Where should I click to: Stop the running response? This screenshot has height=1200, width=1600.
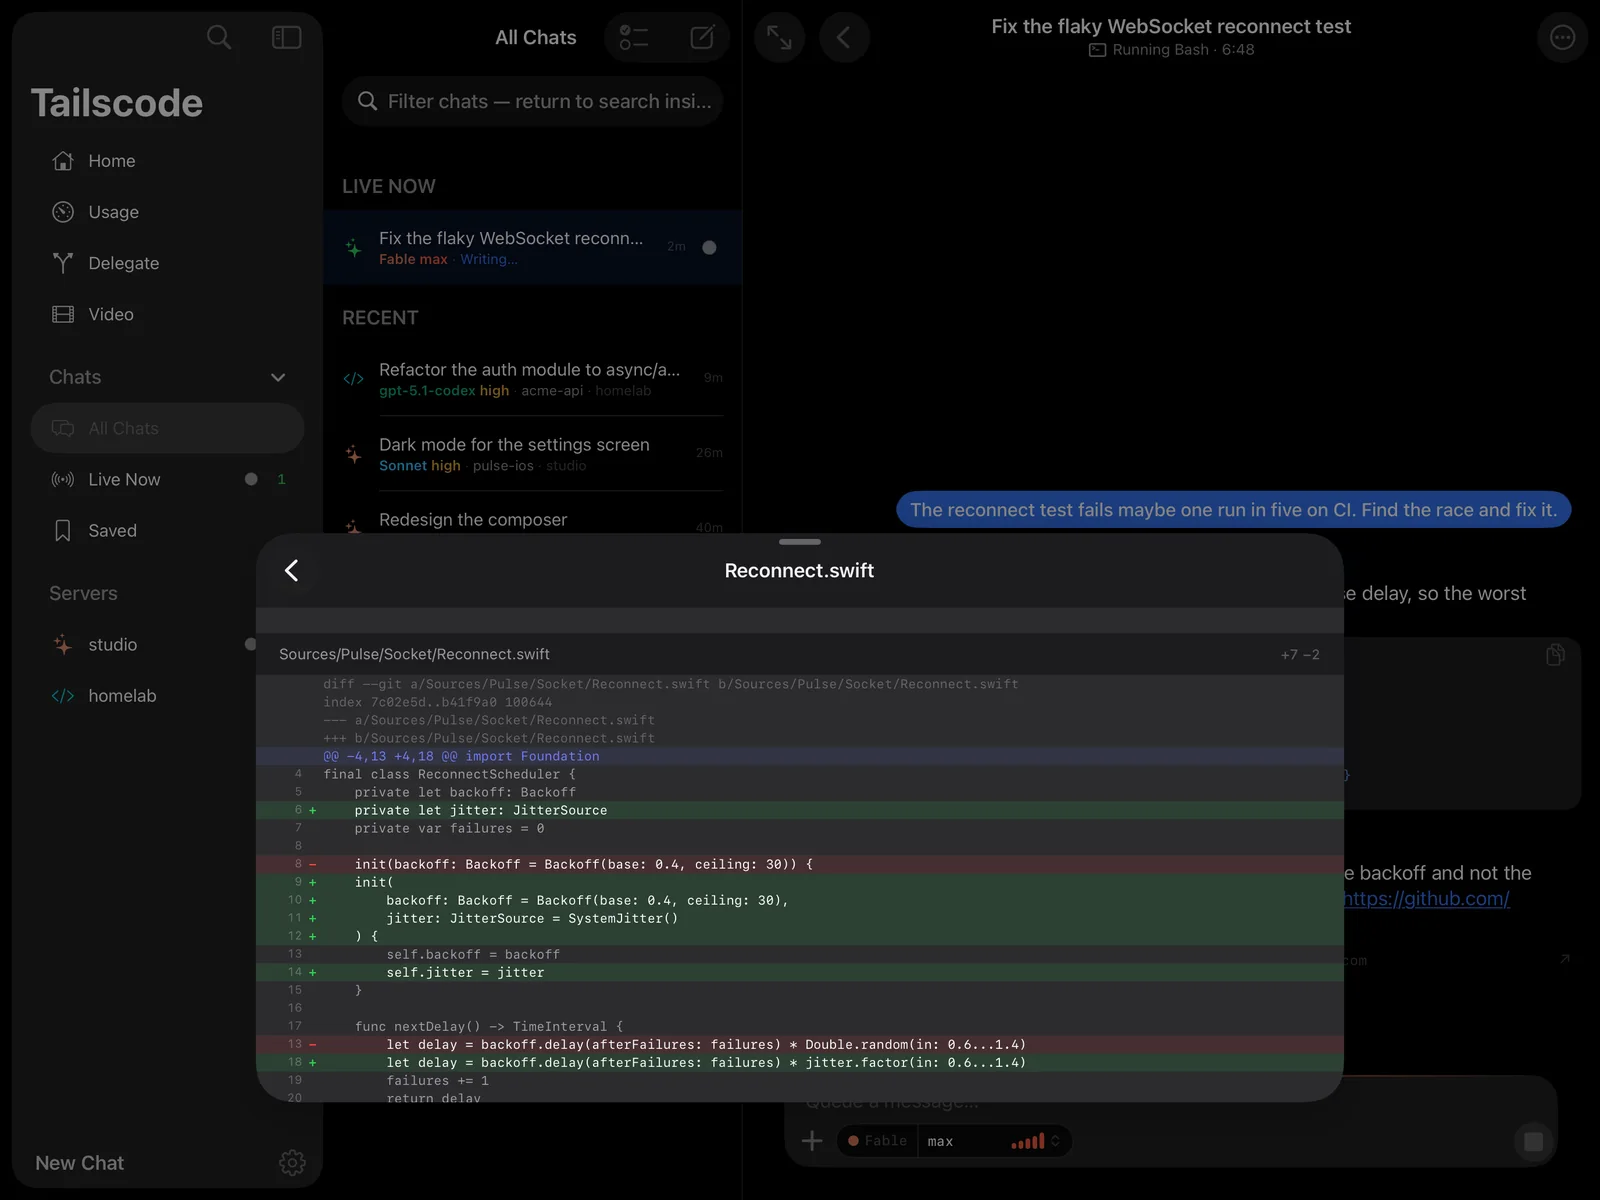point(1533,1141)
